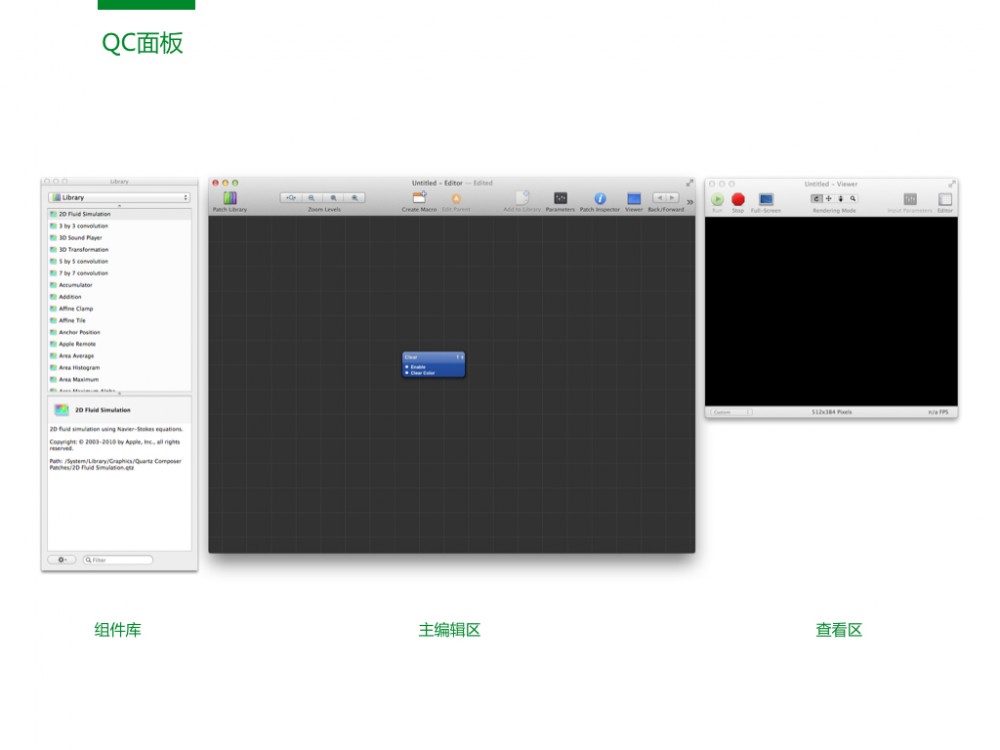Select the Accumulator patch in the library list
Image resolution: width=1000 pixels, height=750 pixels.
pyautogui.click(x=75, y=285)
